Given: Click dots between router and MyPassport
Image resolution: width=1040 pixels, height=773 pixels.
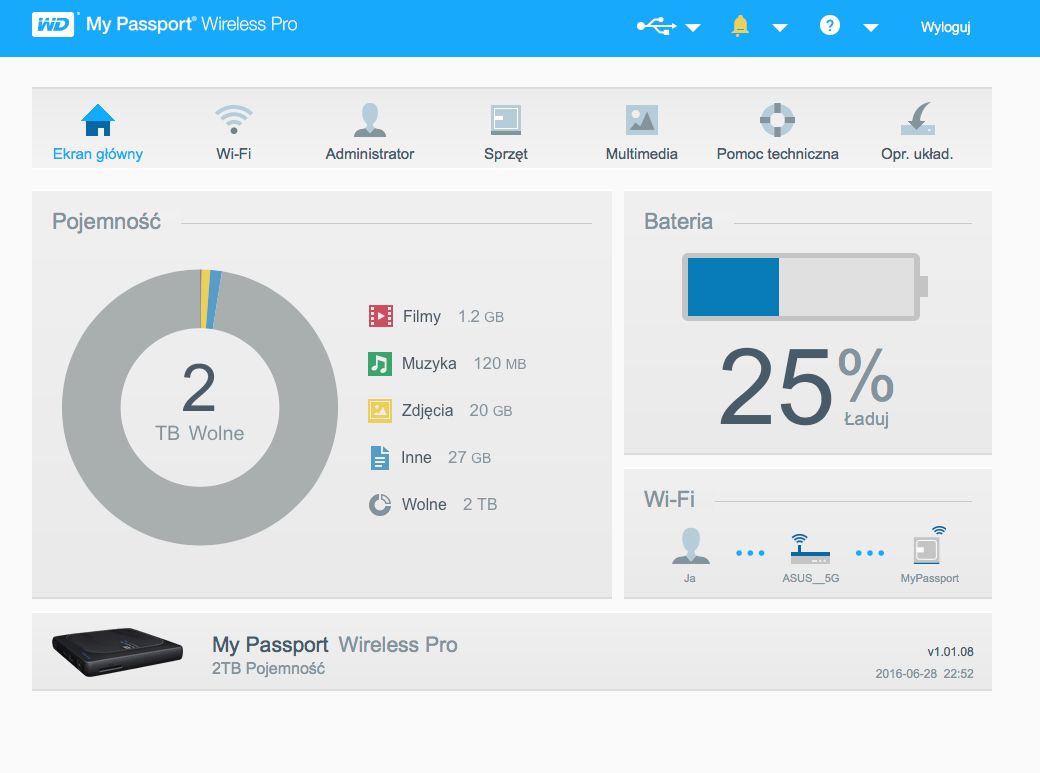Looking at the screenshot, I should [x=870, y=553].
